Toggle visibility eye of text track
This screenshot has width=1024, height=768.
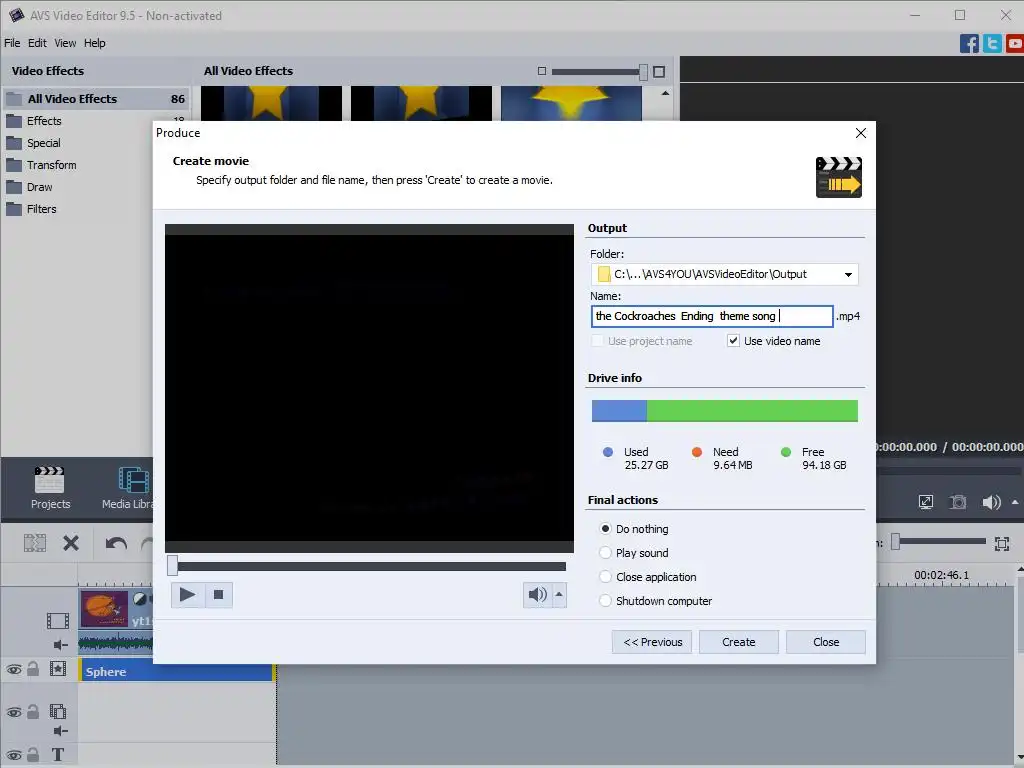point(14,756)
